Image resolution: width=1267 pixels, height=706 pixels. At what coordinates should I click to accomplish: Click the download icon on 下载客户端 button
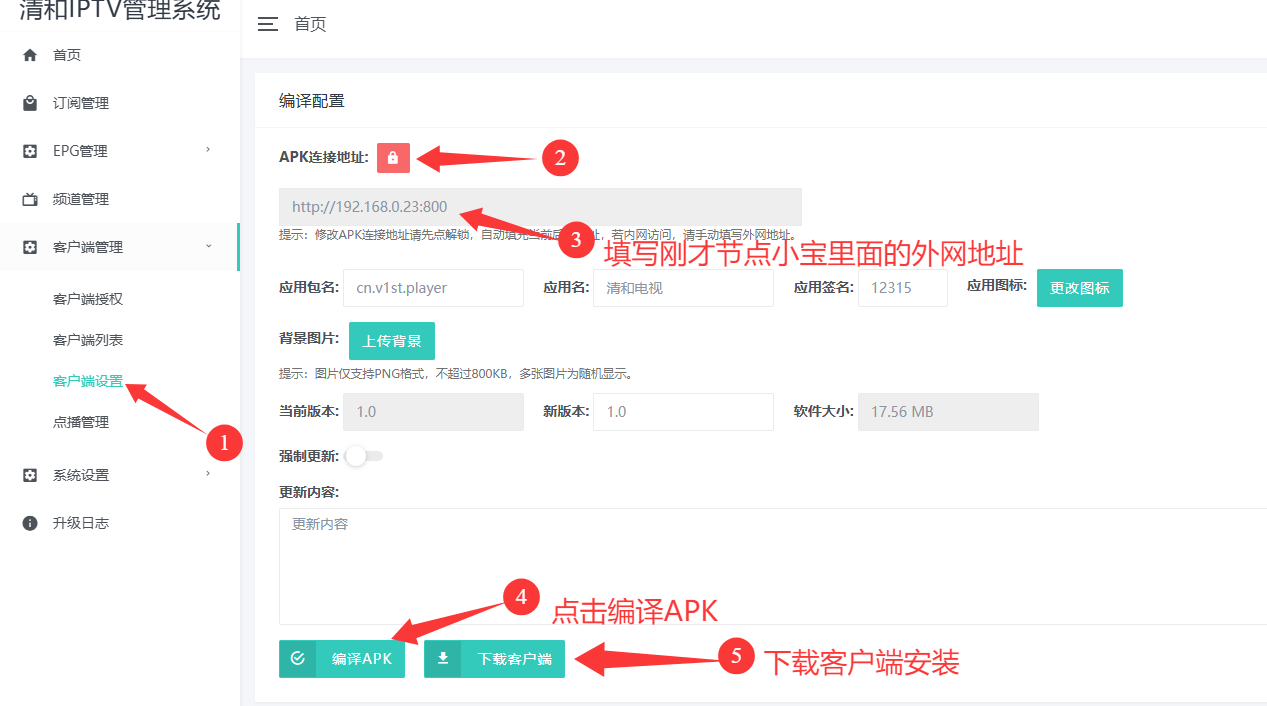(x=443, y=659)
